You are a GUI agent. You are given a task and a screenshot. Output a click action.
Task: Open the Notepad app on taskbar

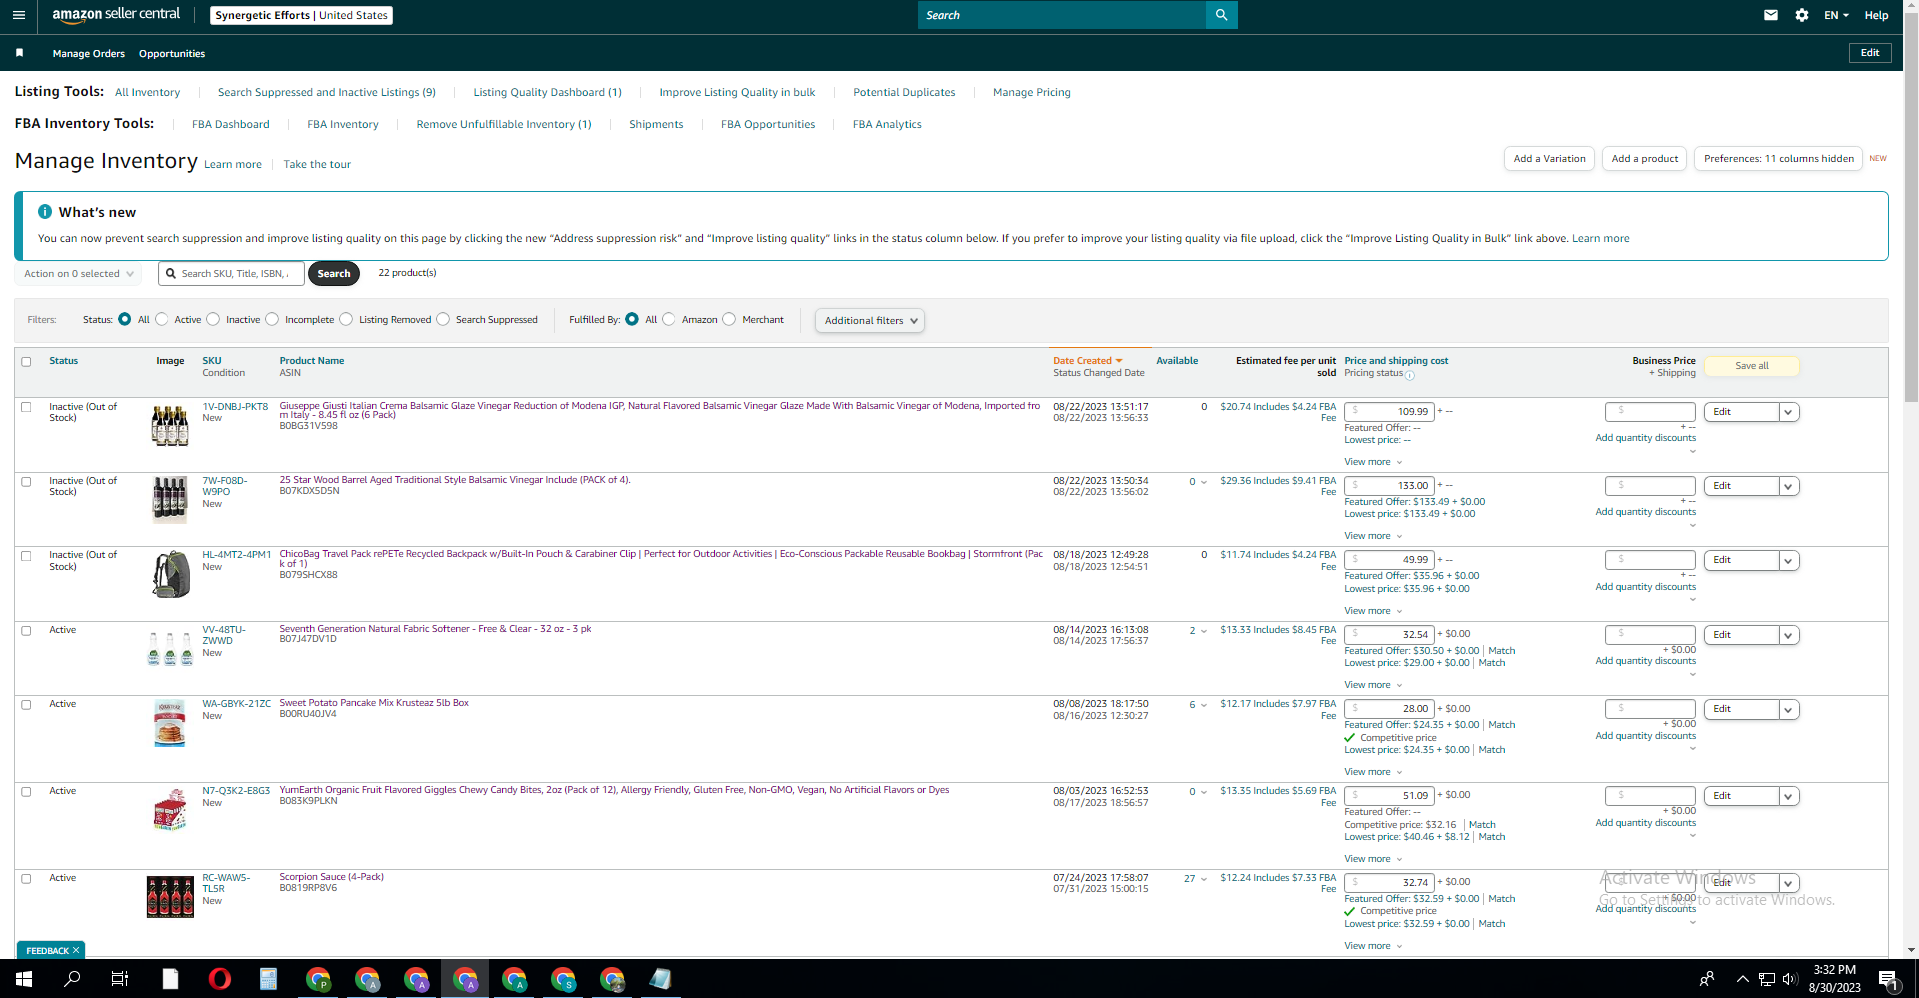660,979
